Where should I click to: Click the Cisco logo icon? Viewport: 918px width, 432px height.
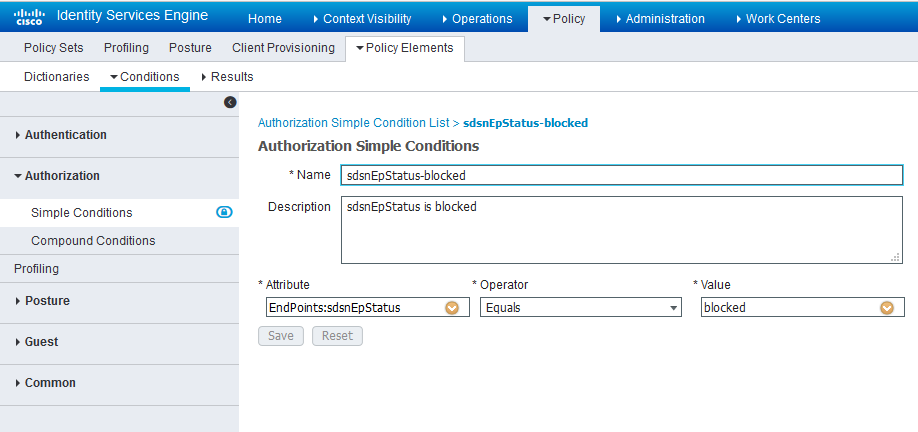tap(28, 17)
